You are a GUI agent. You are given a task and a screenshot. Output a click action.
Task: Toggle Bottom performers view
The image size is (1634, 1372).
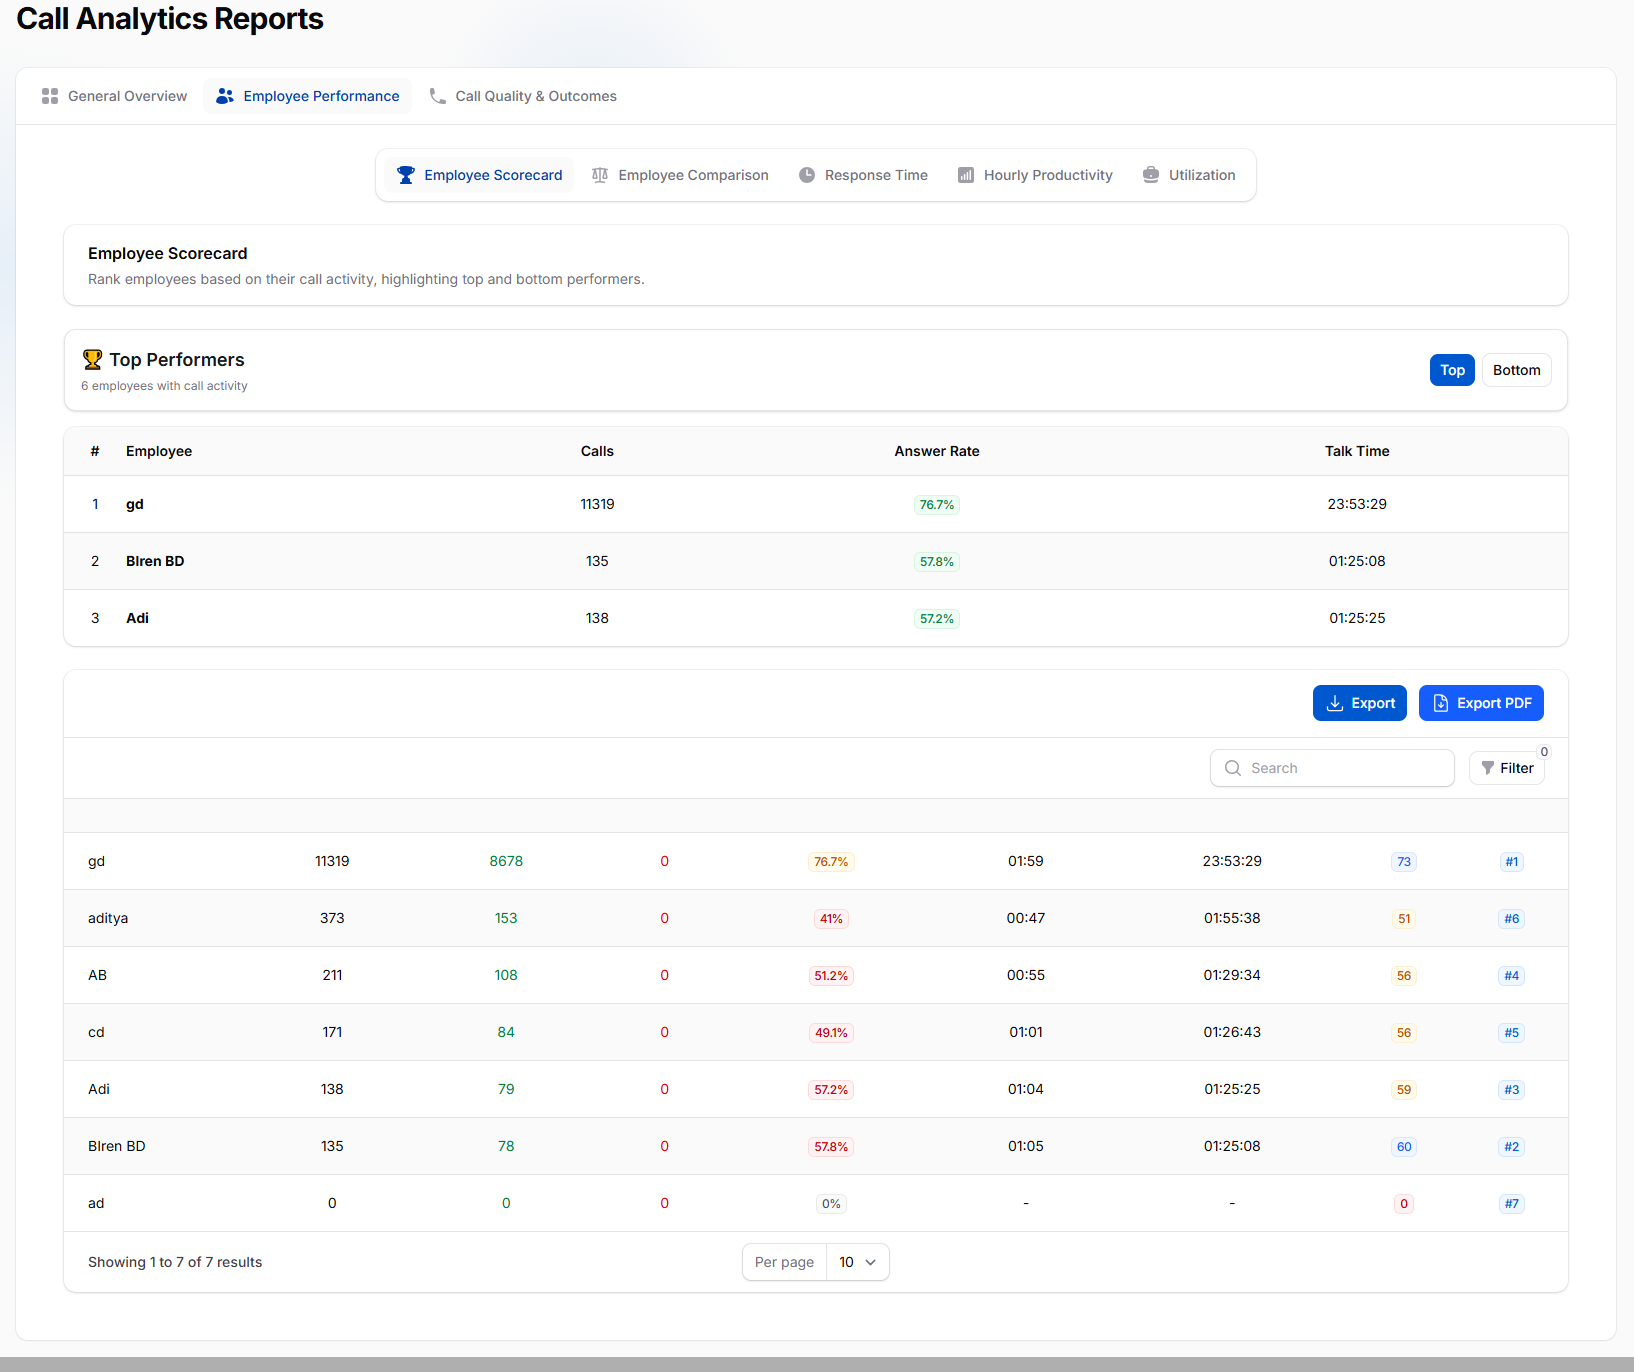(1516, 370)
